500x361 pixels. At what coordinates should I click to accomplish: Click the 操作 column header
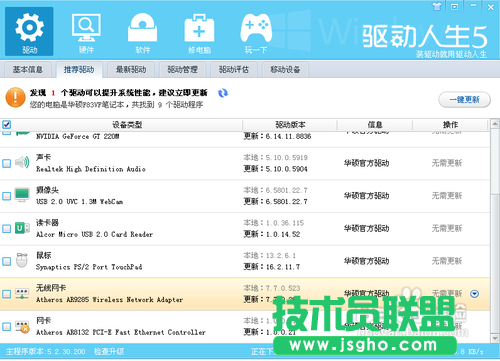pos(450,125)
